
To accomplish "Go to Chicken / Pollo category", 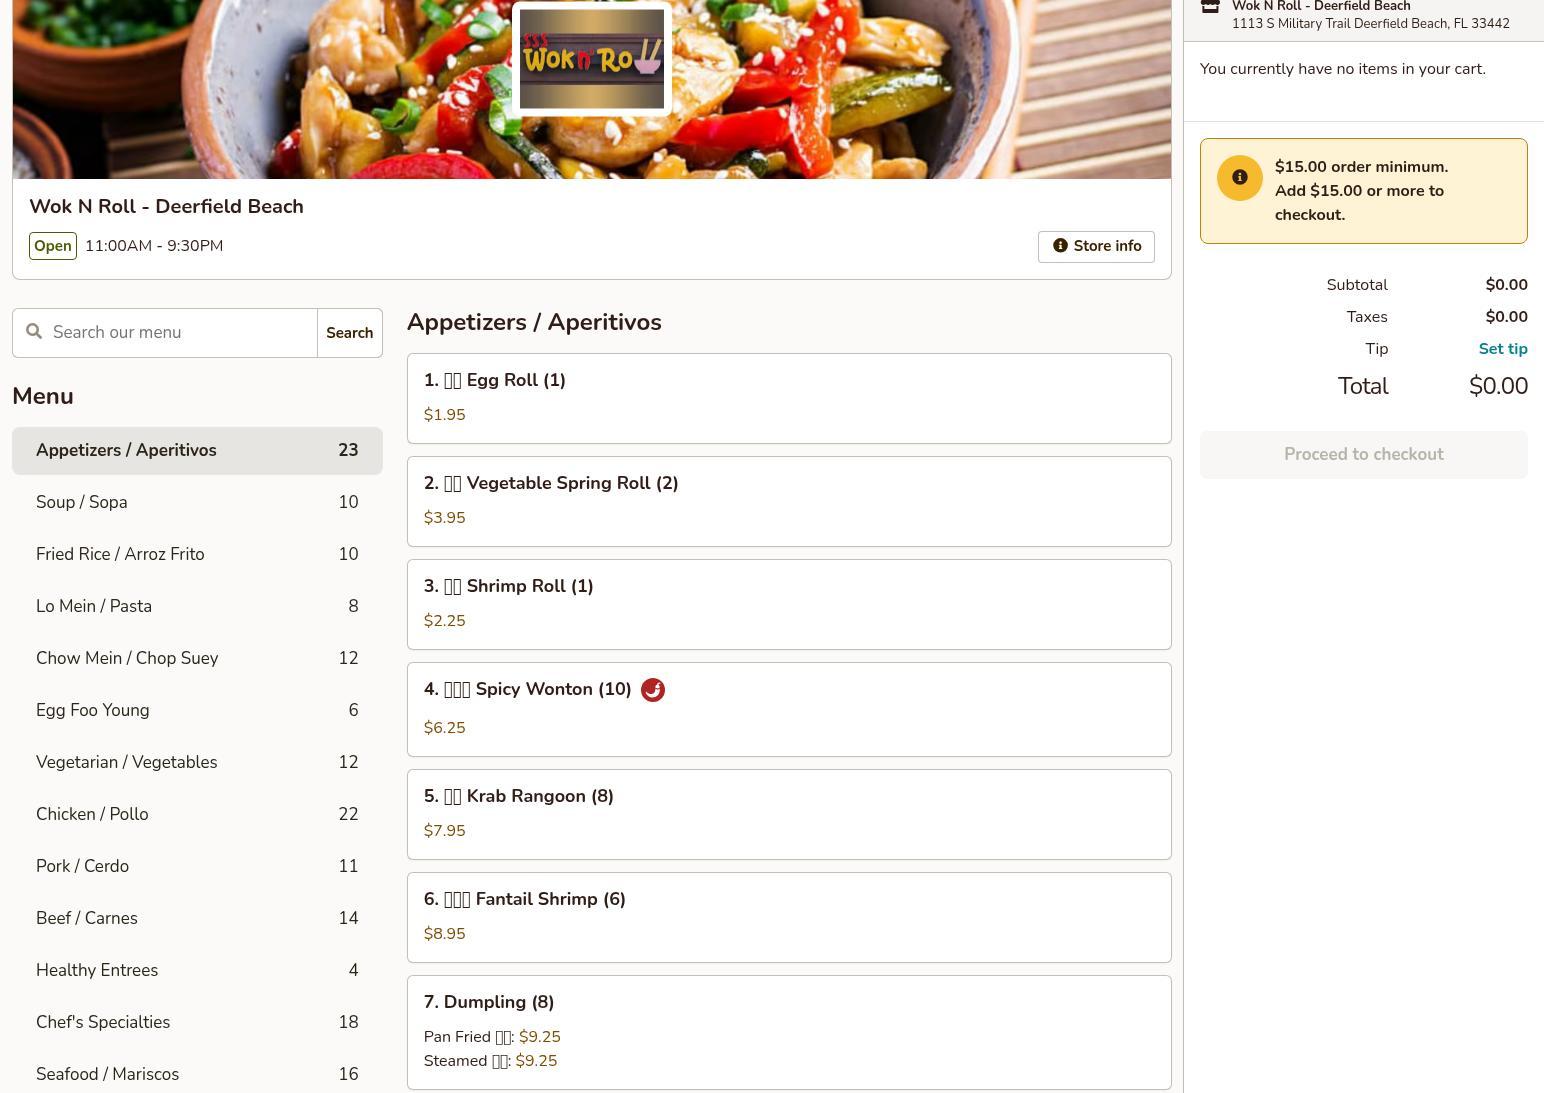I will pyautogui.click(x=197, y=814).
